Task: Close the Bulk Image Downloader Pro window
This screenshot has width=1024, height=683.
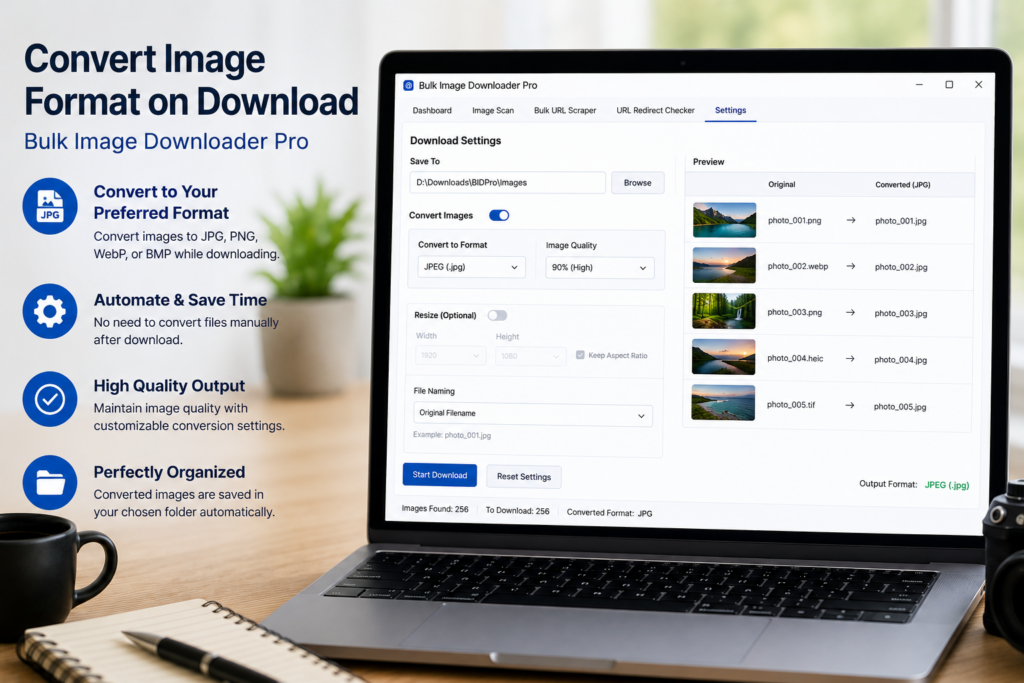Action: coord(978,84)
